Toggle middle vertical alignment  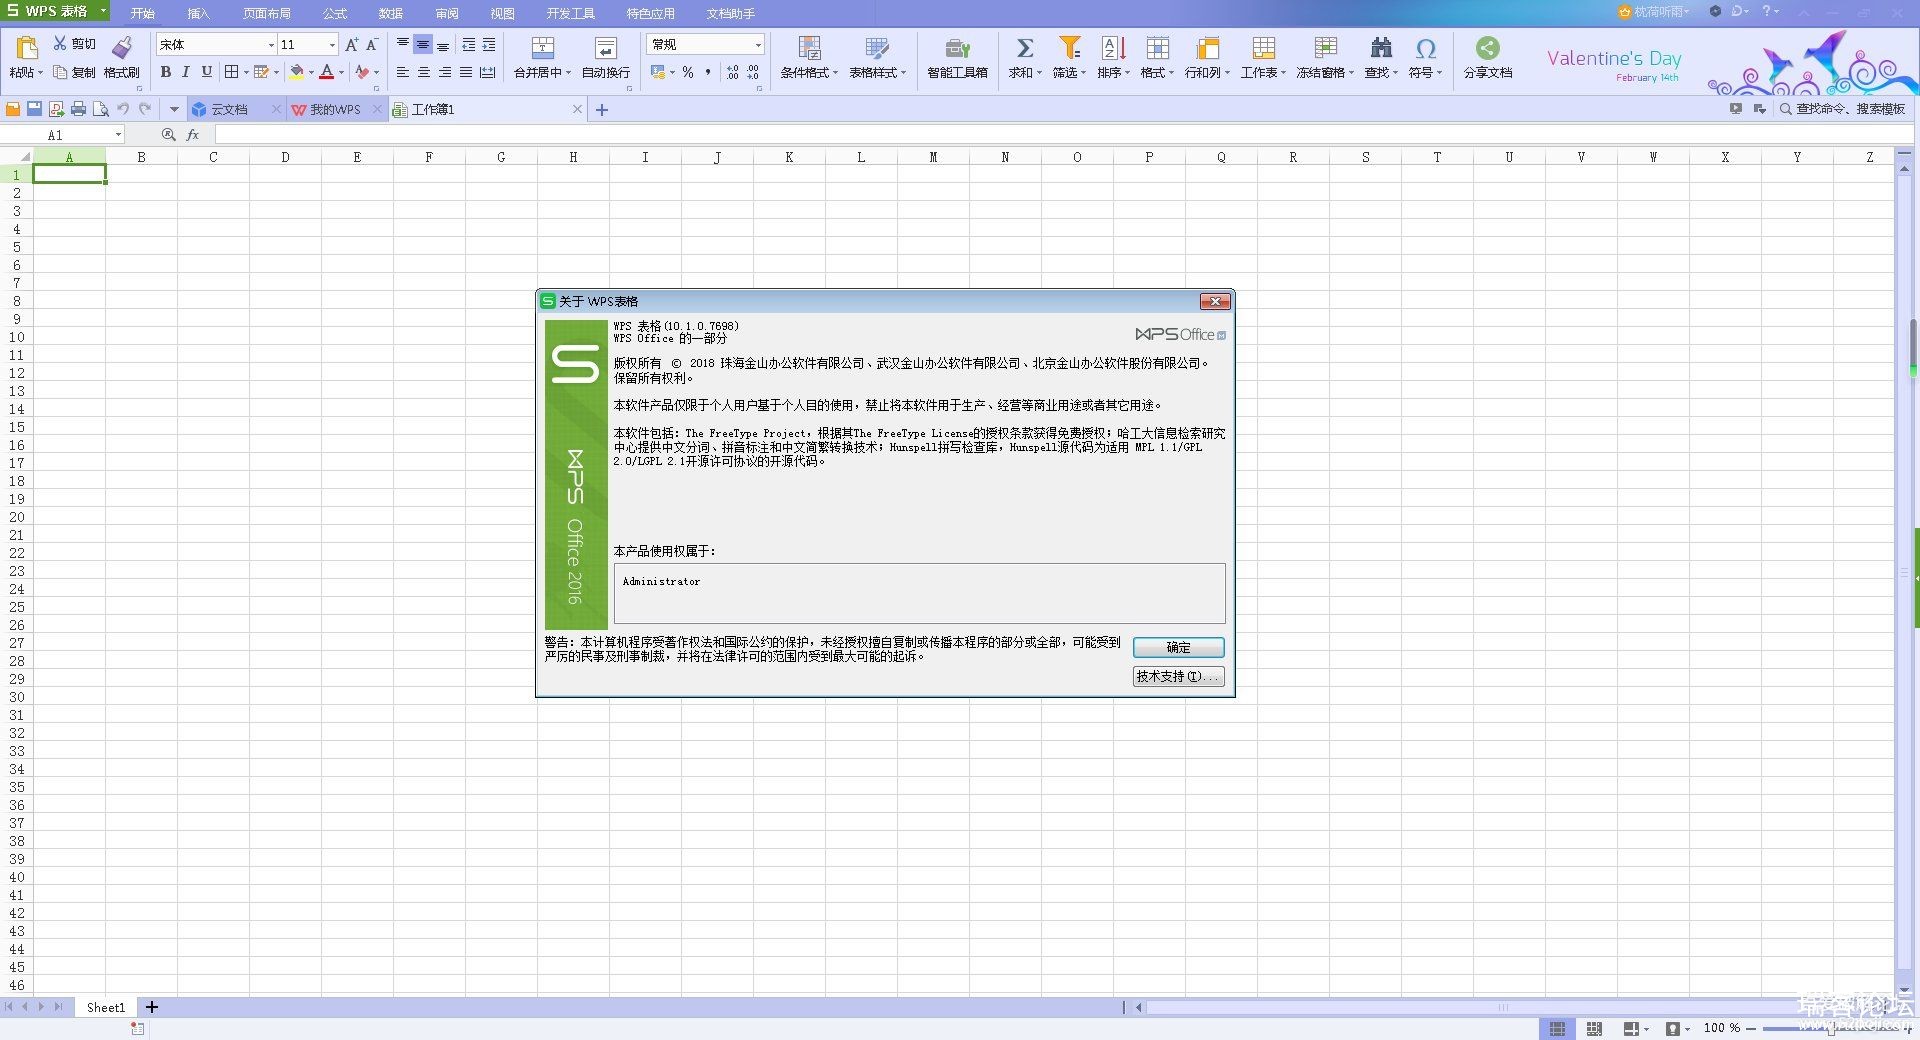pyautogui.click(x=423, y=45)
